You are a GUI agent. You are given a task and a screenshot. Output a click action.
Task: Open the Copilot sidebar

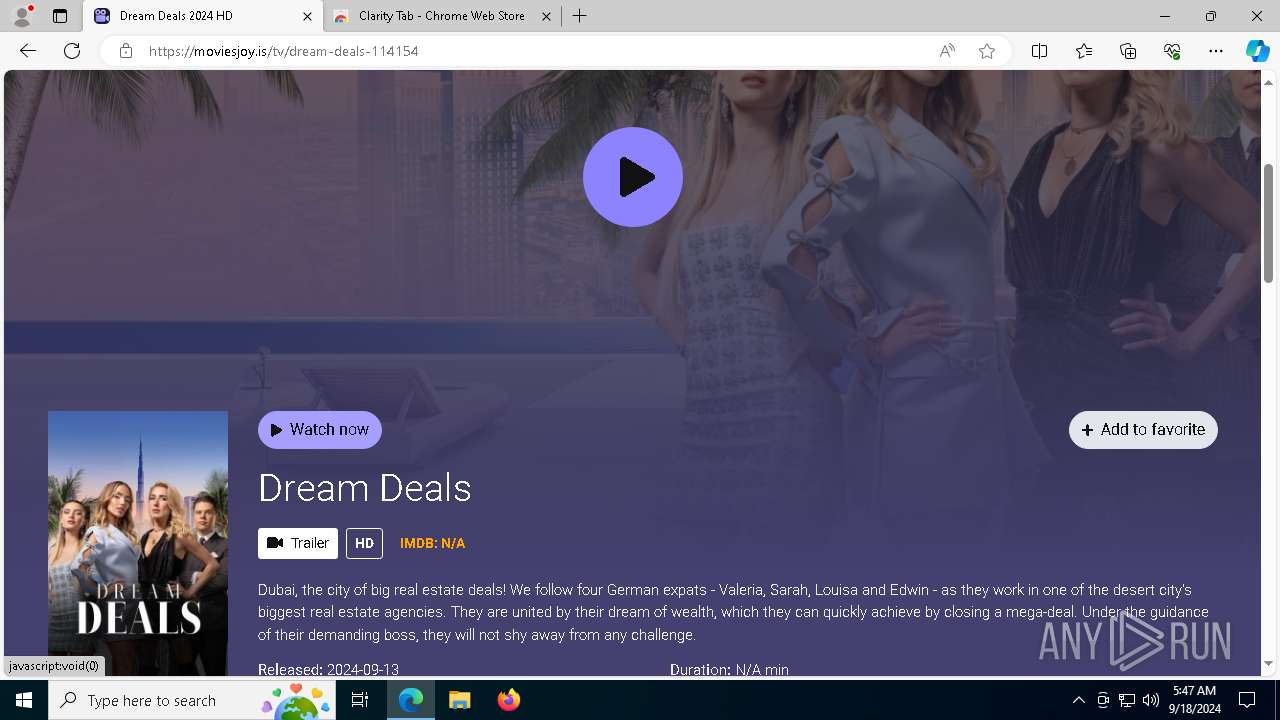point(1257,51)
